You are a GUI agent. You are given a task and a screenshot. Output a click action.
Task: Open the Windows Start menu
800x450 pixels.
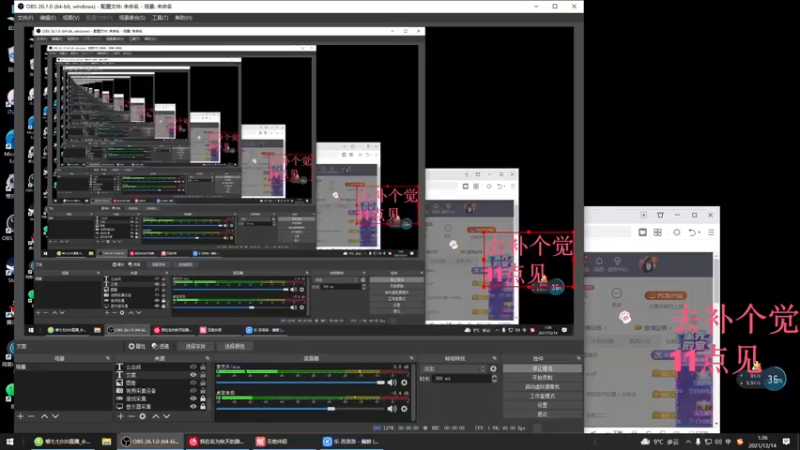pos(10,441)
